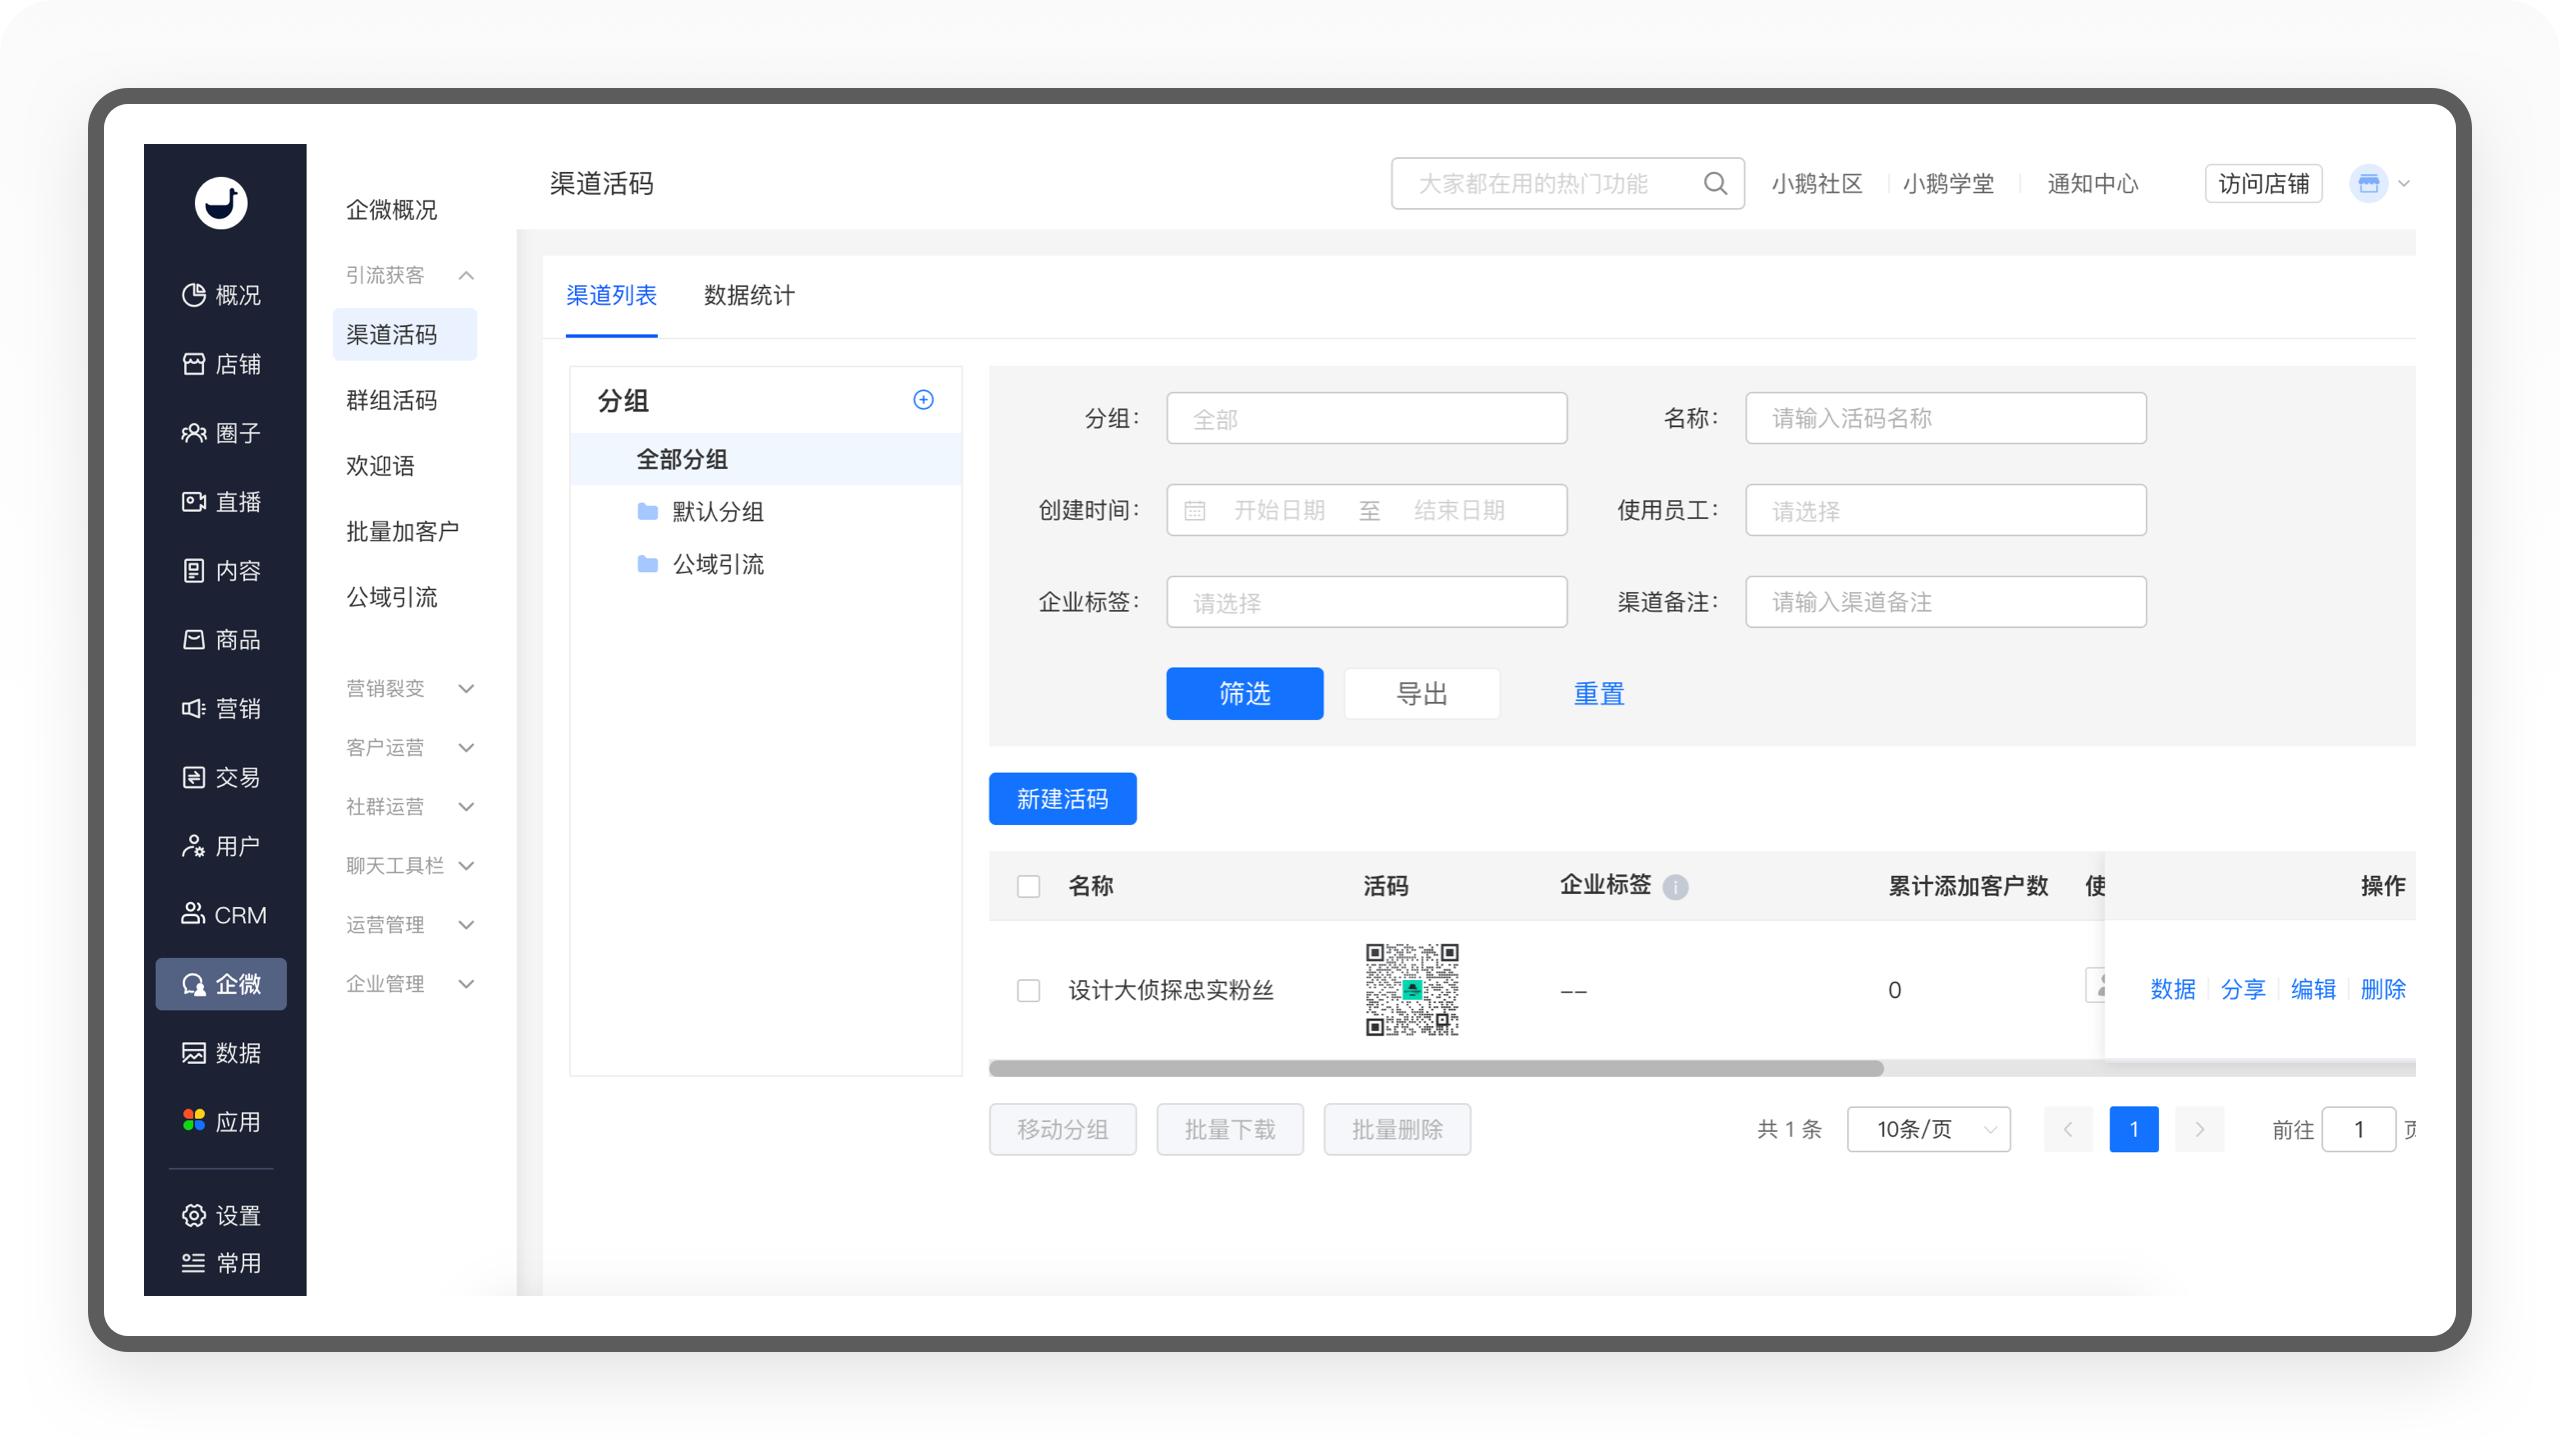Click the QR code image of 设计大侦探忠实粉丝

coord(1412,989)
